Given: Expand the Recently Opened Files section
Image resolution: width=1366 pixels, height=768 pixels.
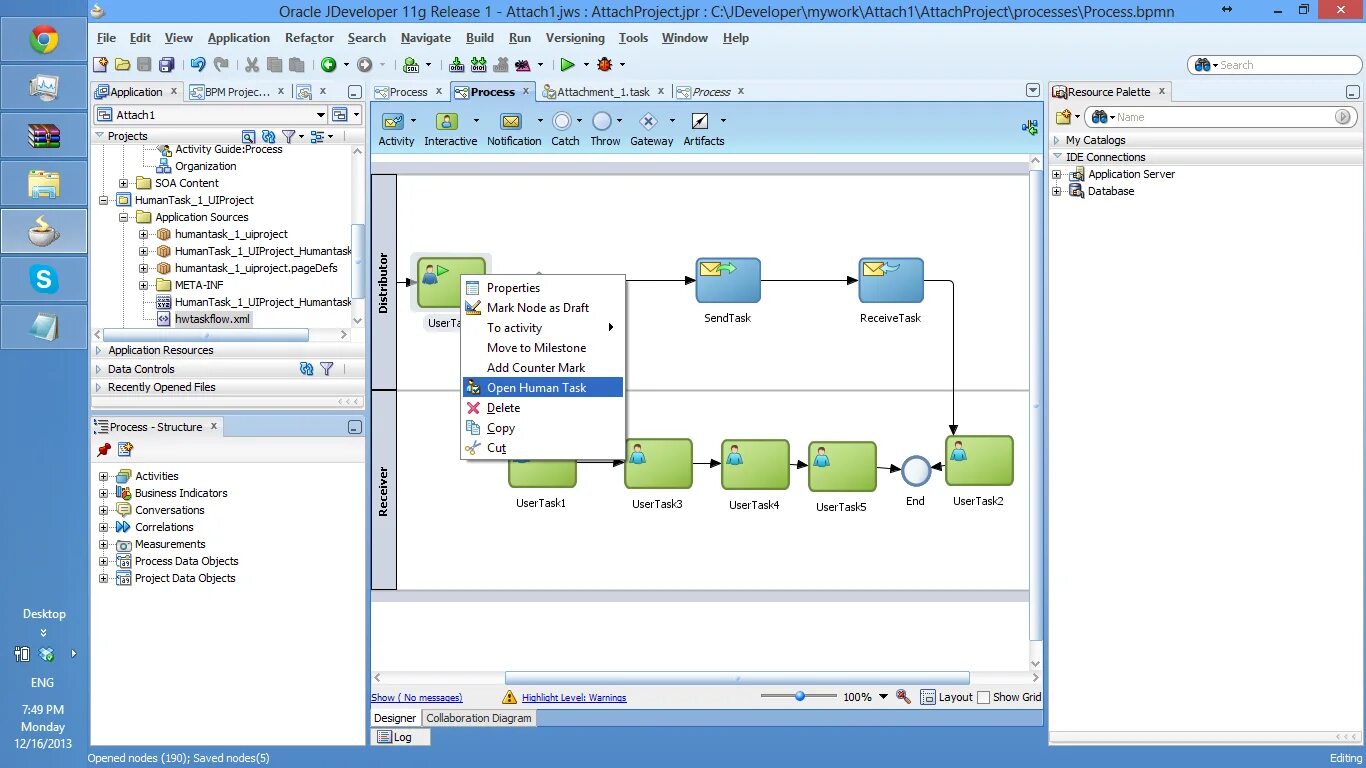Looking at the screenshot, I should pyautogui.click(x=99, y=387).
